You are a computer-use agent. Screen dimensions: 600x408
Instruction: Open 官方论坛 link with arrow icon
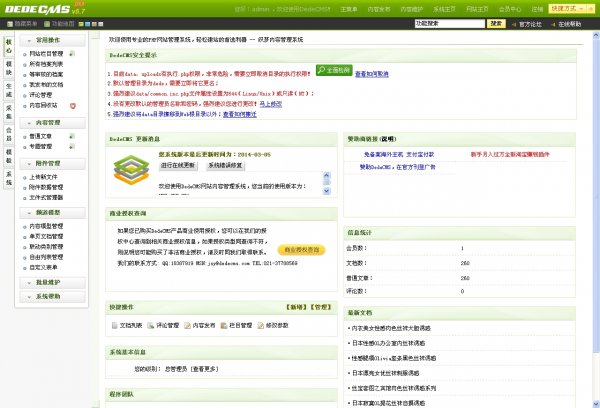(527, 24)
